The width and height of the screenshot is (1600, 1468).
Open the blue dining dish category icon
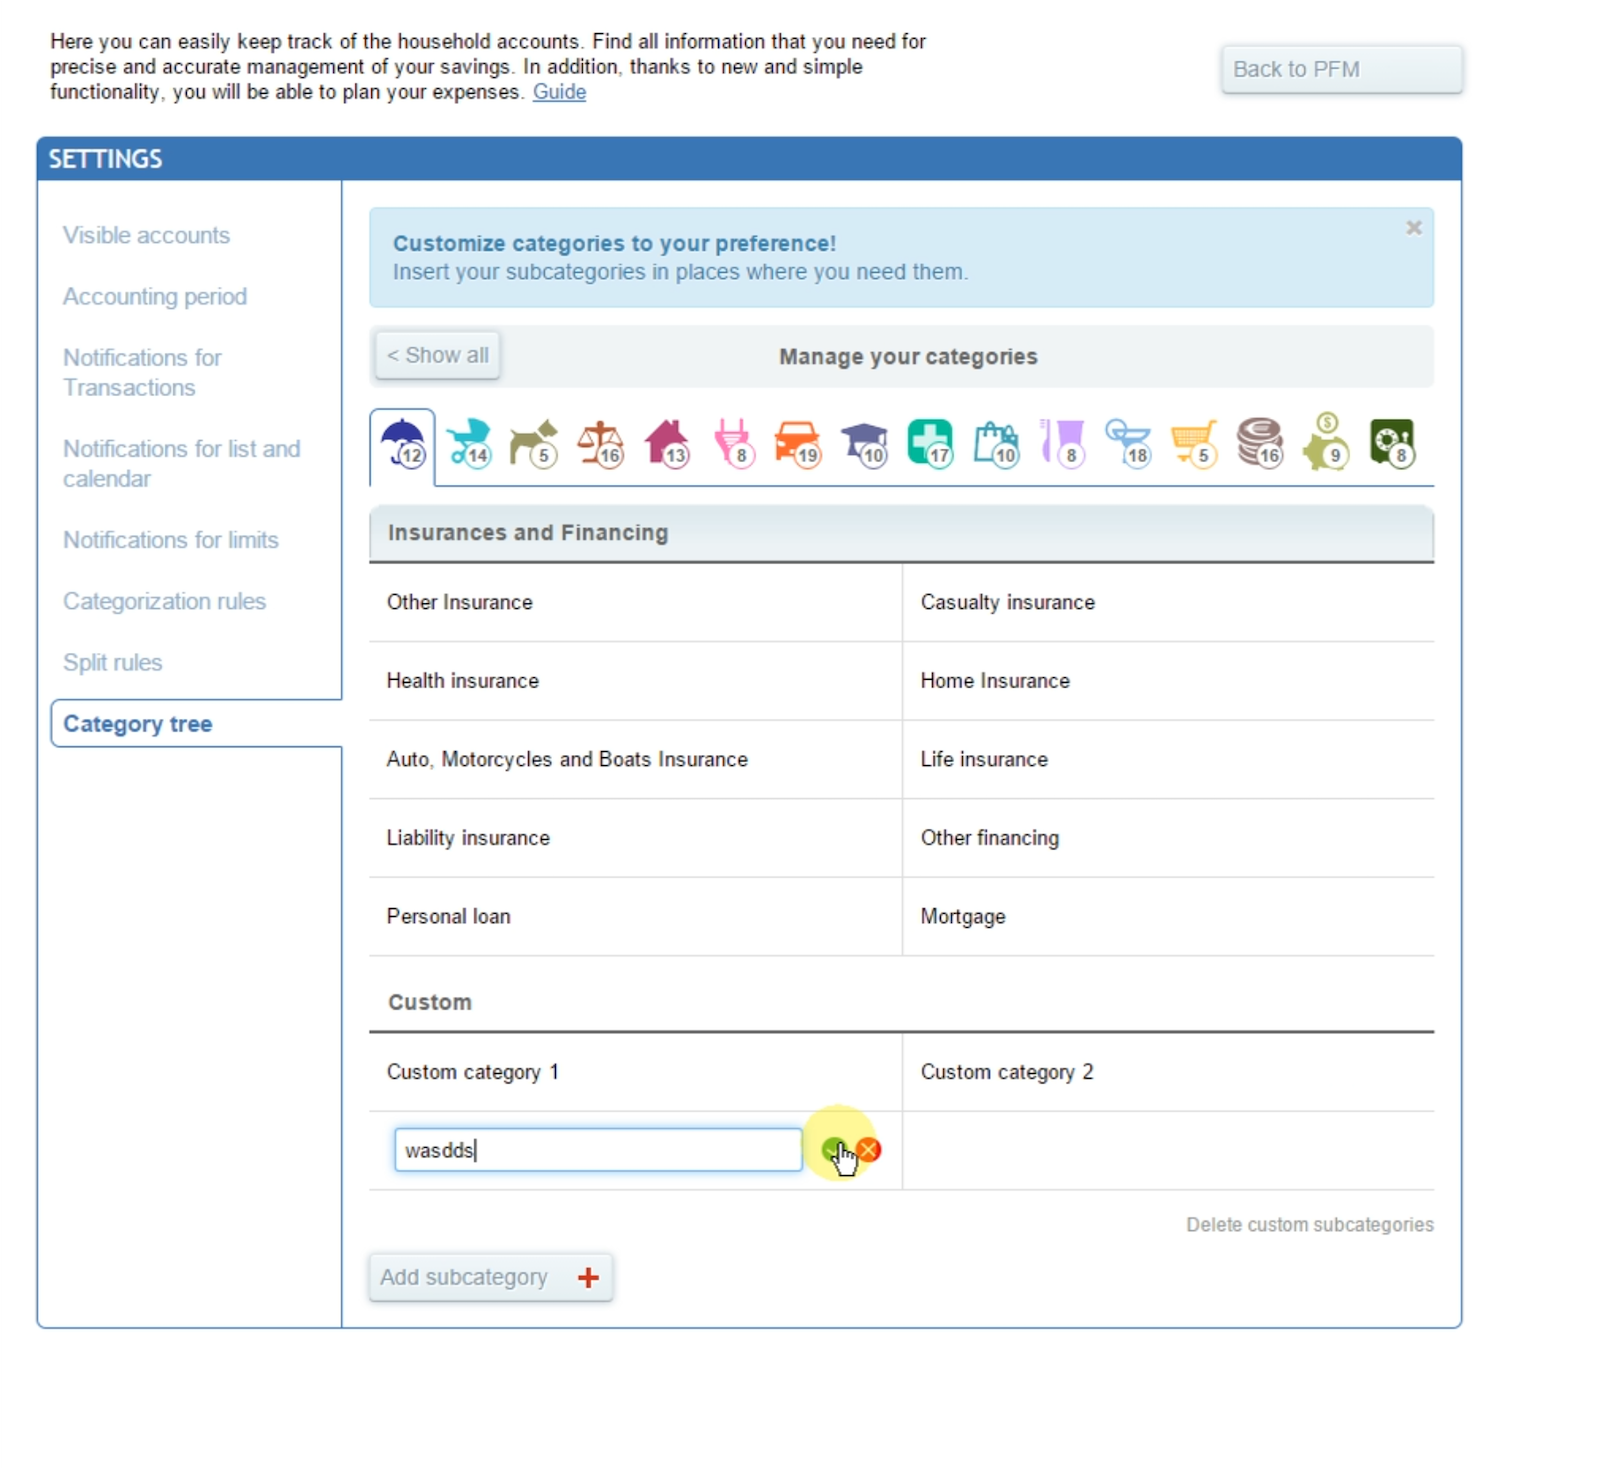(x=1128, y=443)
